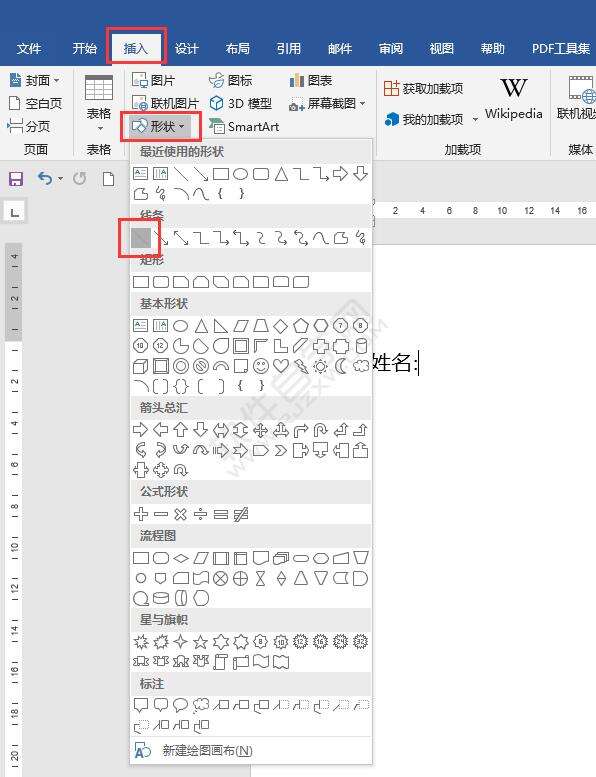
Task: Expand the undo history dropdown arrow
Action: tap(60, 178)
